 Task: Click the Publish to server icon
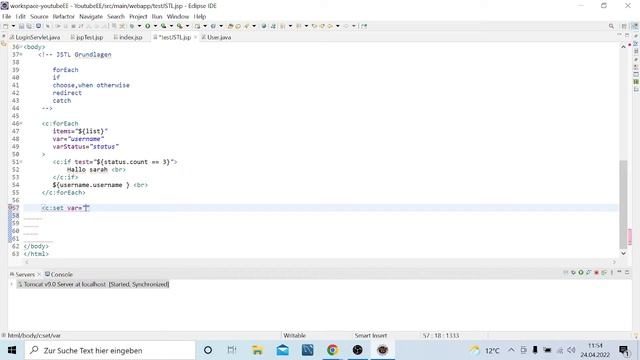(604, 272)
